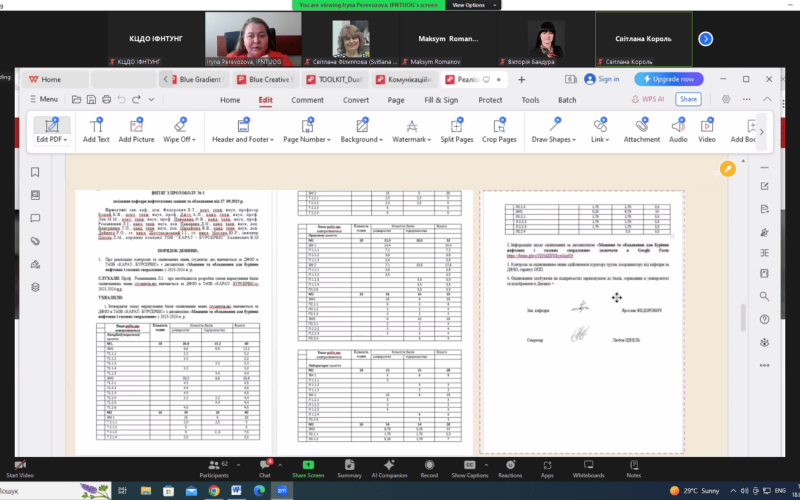Open page thumbnails panel in sidebar
800x500 pixels.
[35, 195]
